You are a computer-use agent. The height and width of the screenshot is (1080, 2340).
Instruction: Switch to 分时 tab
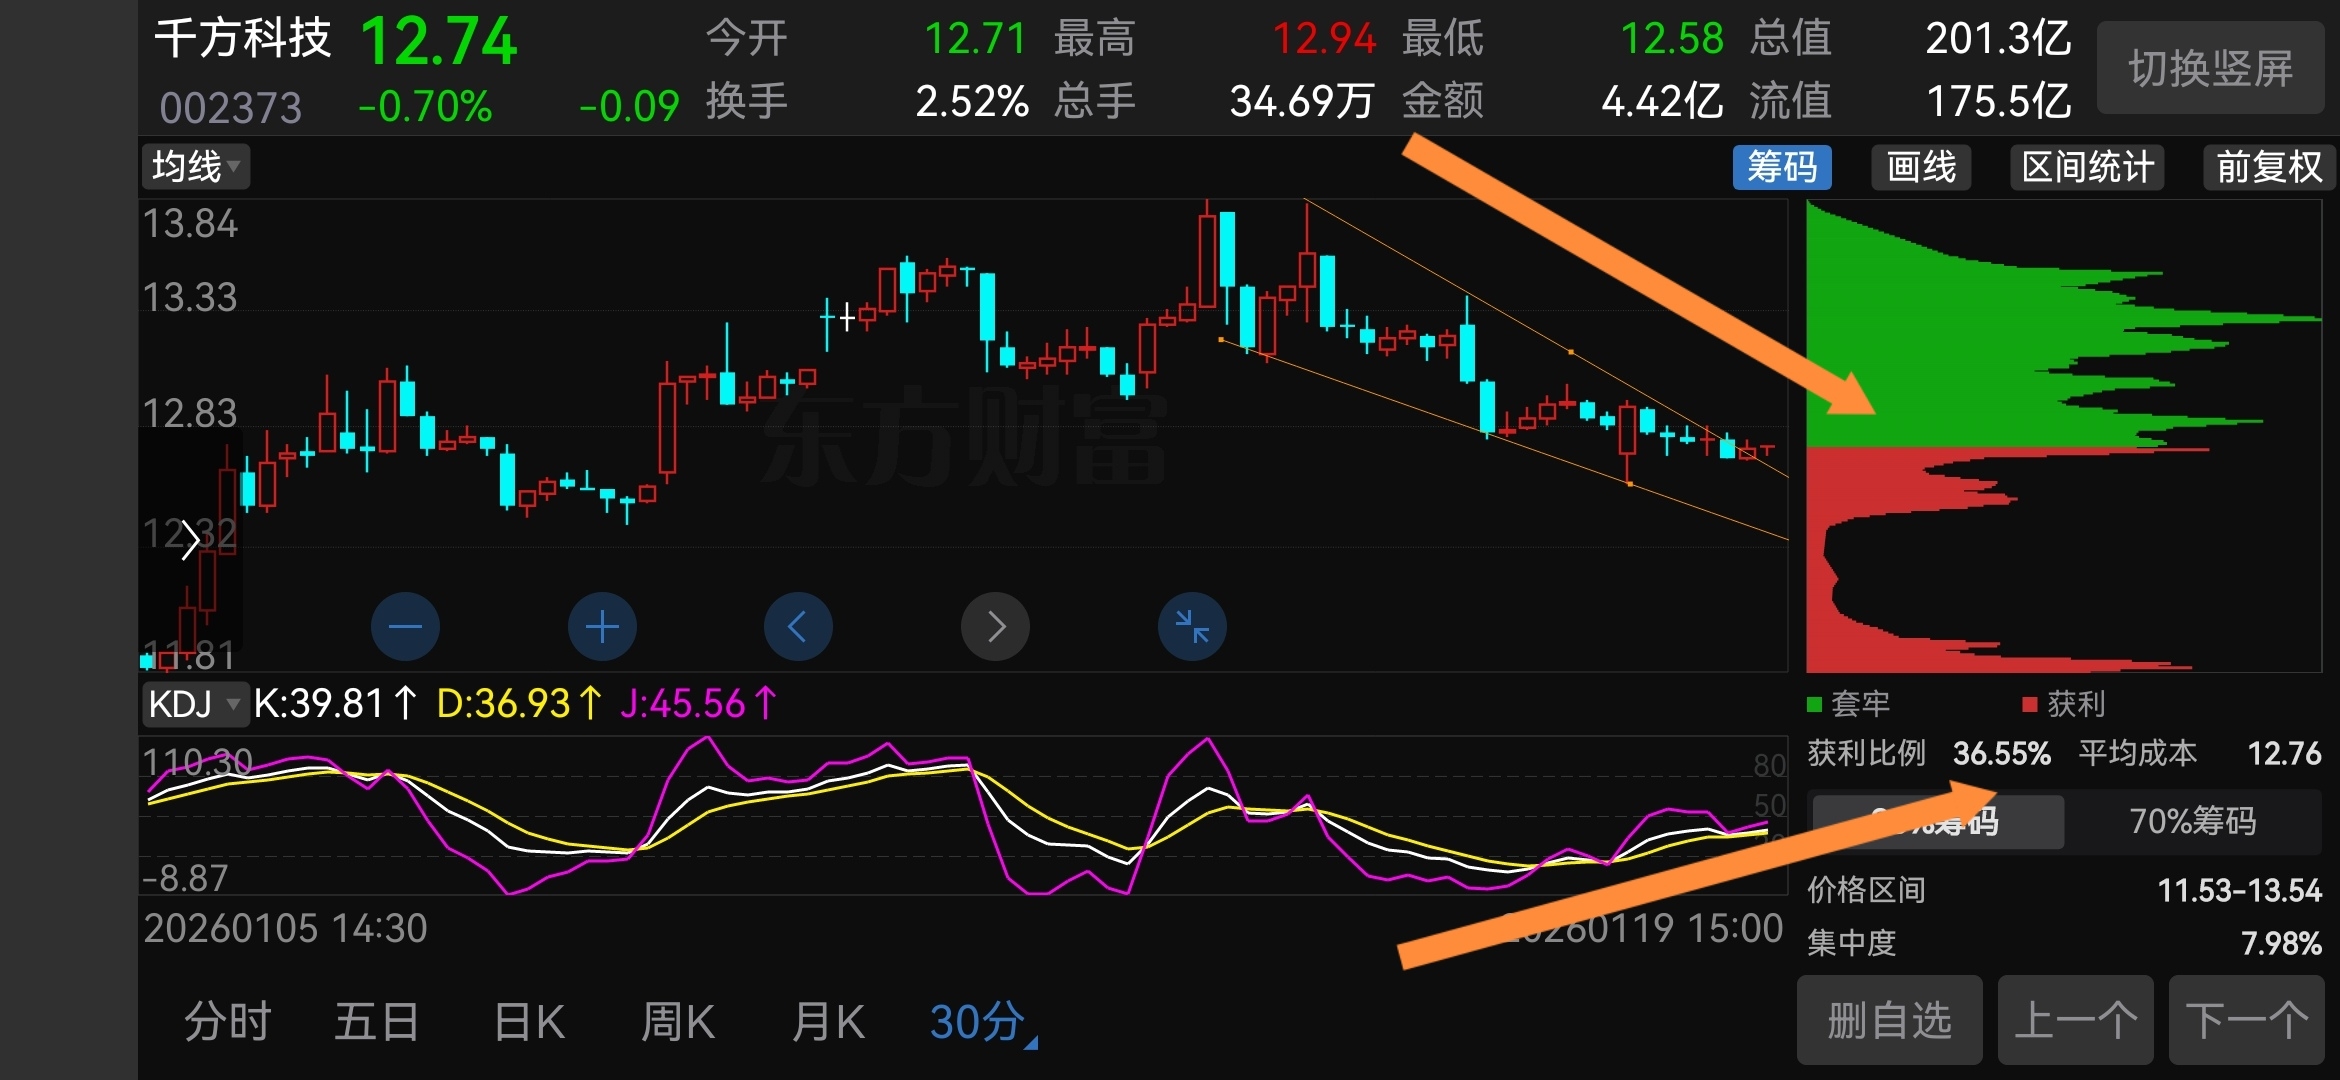(228, 1022)
